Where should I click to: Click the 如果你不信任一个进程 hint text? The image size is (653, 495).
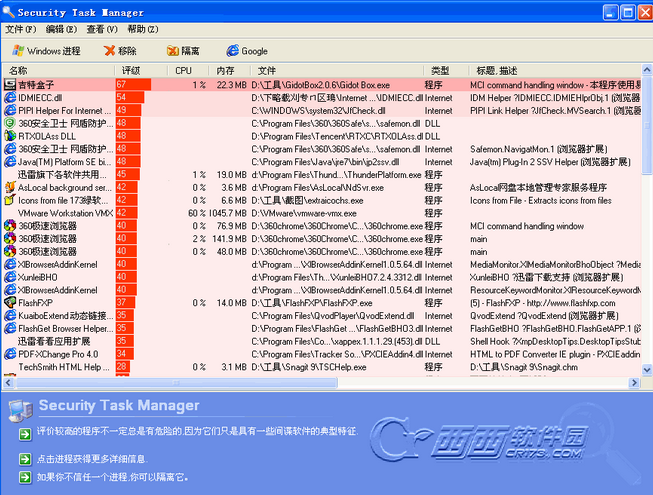tap(112, 477)
